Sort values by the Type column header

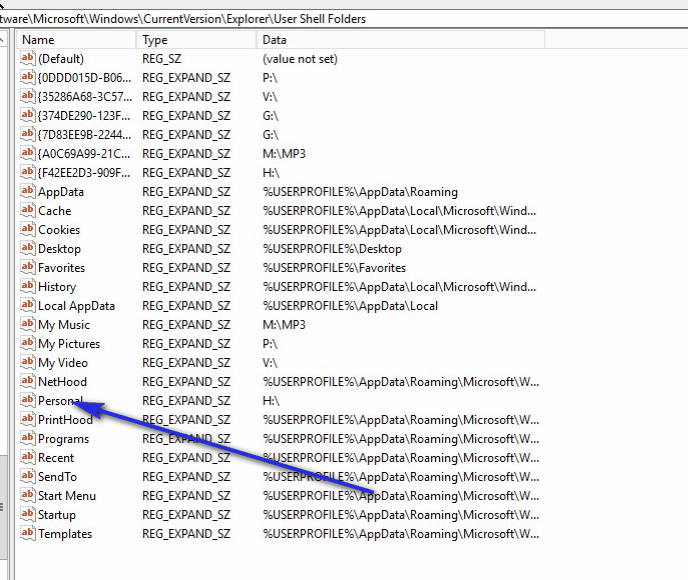[x=196, y=40]
